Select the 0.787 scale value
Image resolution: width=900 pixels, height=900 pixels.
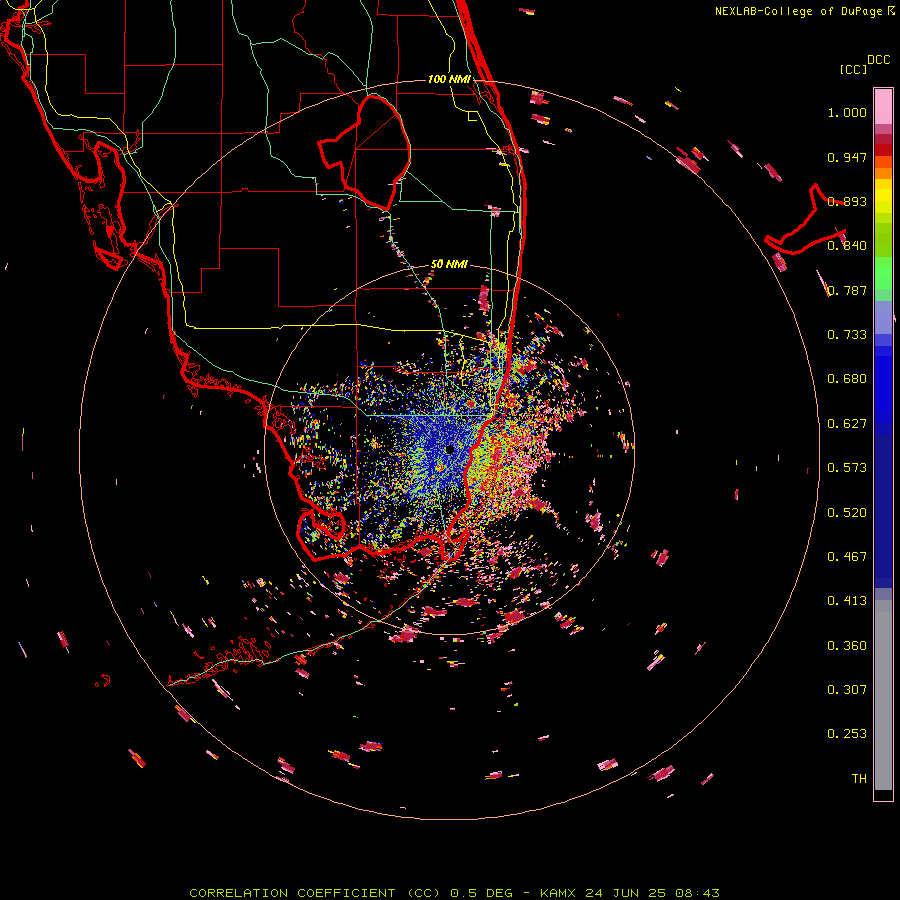847,290
